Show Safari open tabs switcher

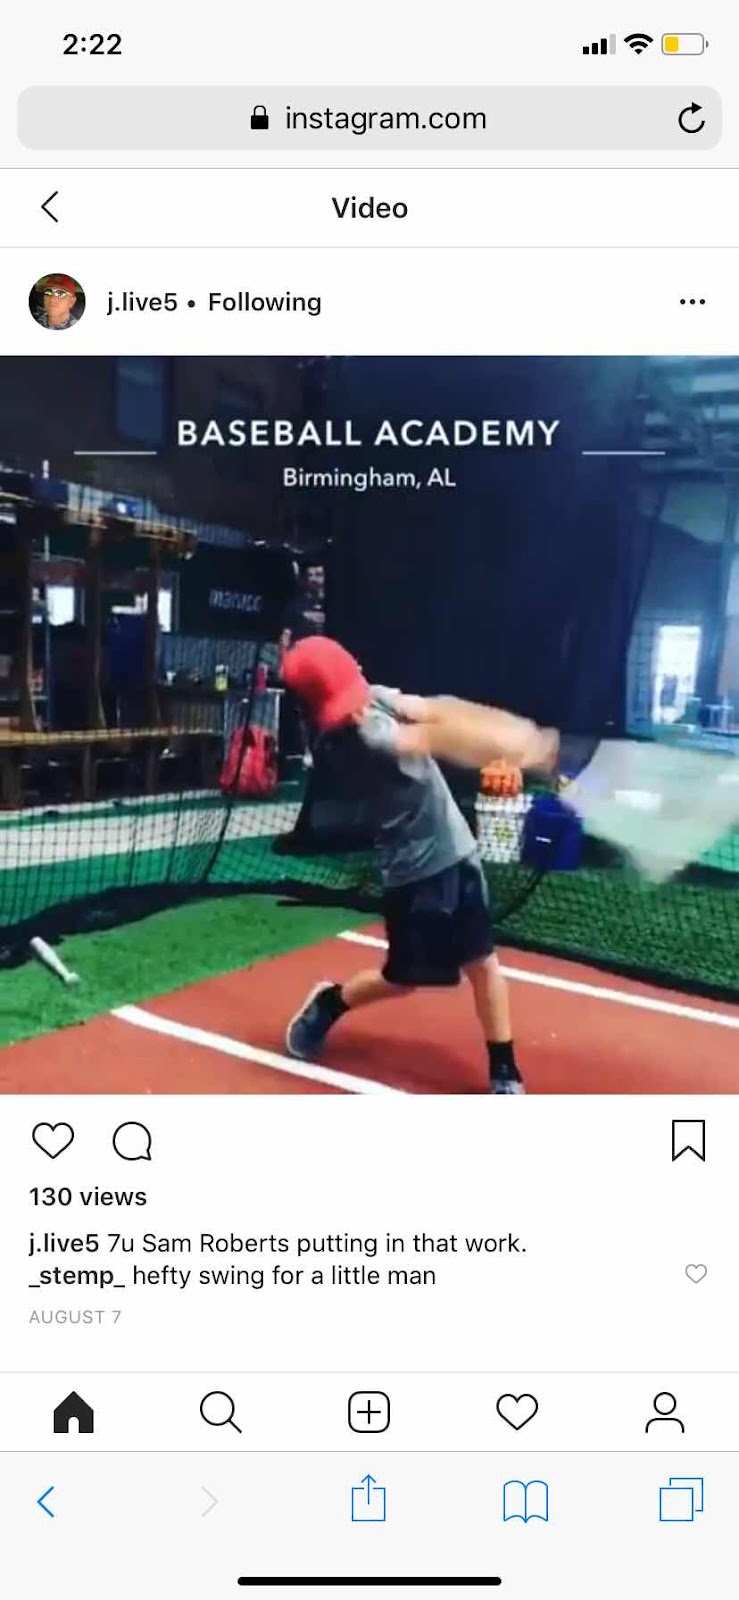click(x=681, y=1499)
